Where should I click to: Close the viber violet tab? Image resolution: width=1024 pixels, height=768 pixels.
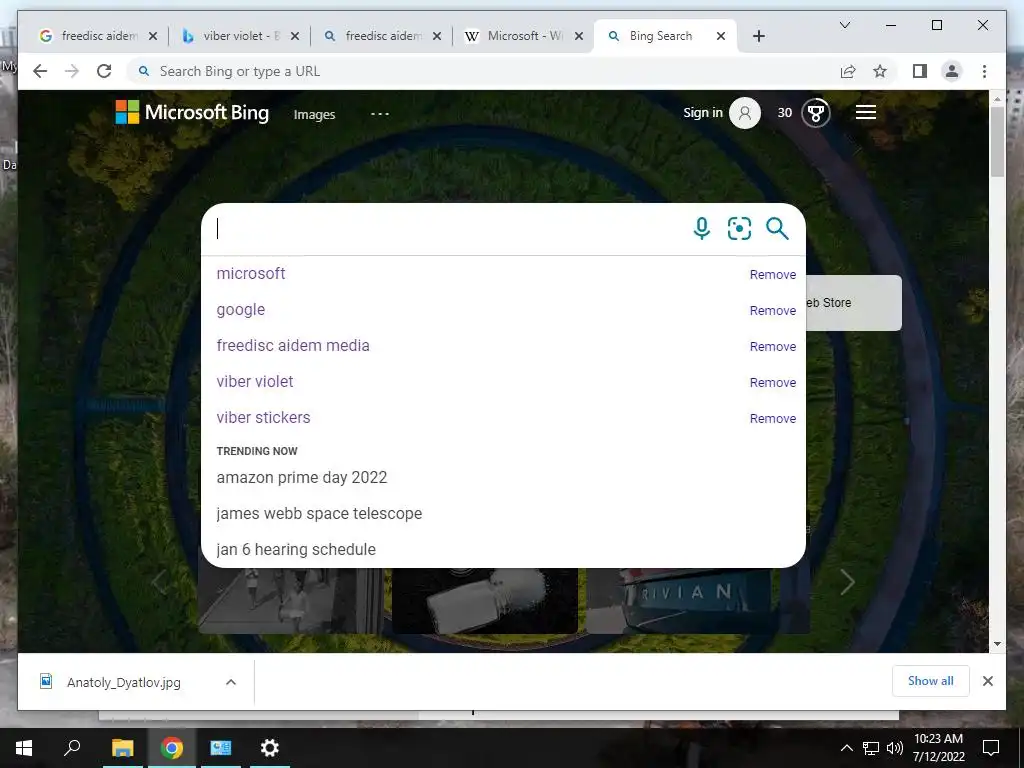coord(295,36)
